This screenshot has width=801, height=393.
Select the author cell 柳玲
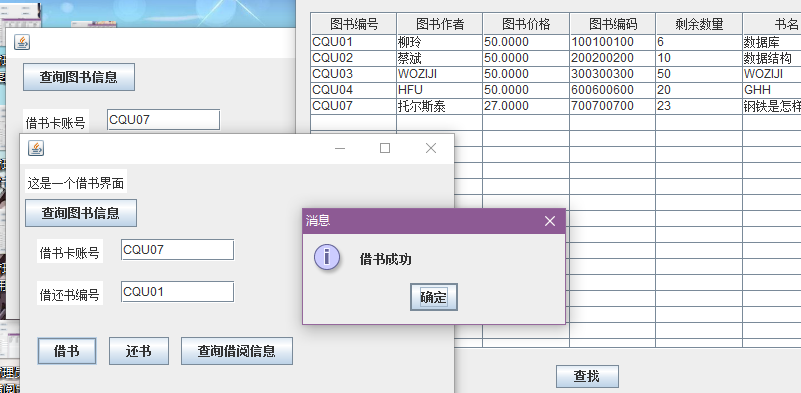pyautogui.click(x=439, y=42)
